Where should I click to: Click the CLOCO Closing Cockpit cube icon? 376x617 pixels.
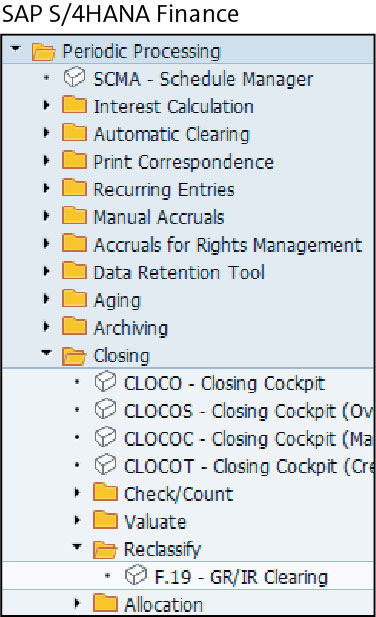pyautogui.click(x=105, y=382)
